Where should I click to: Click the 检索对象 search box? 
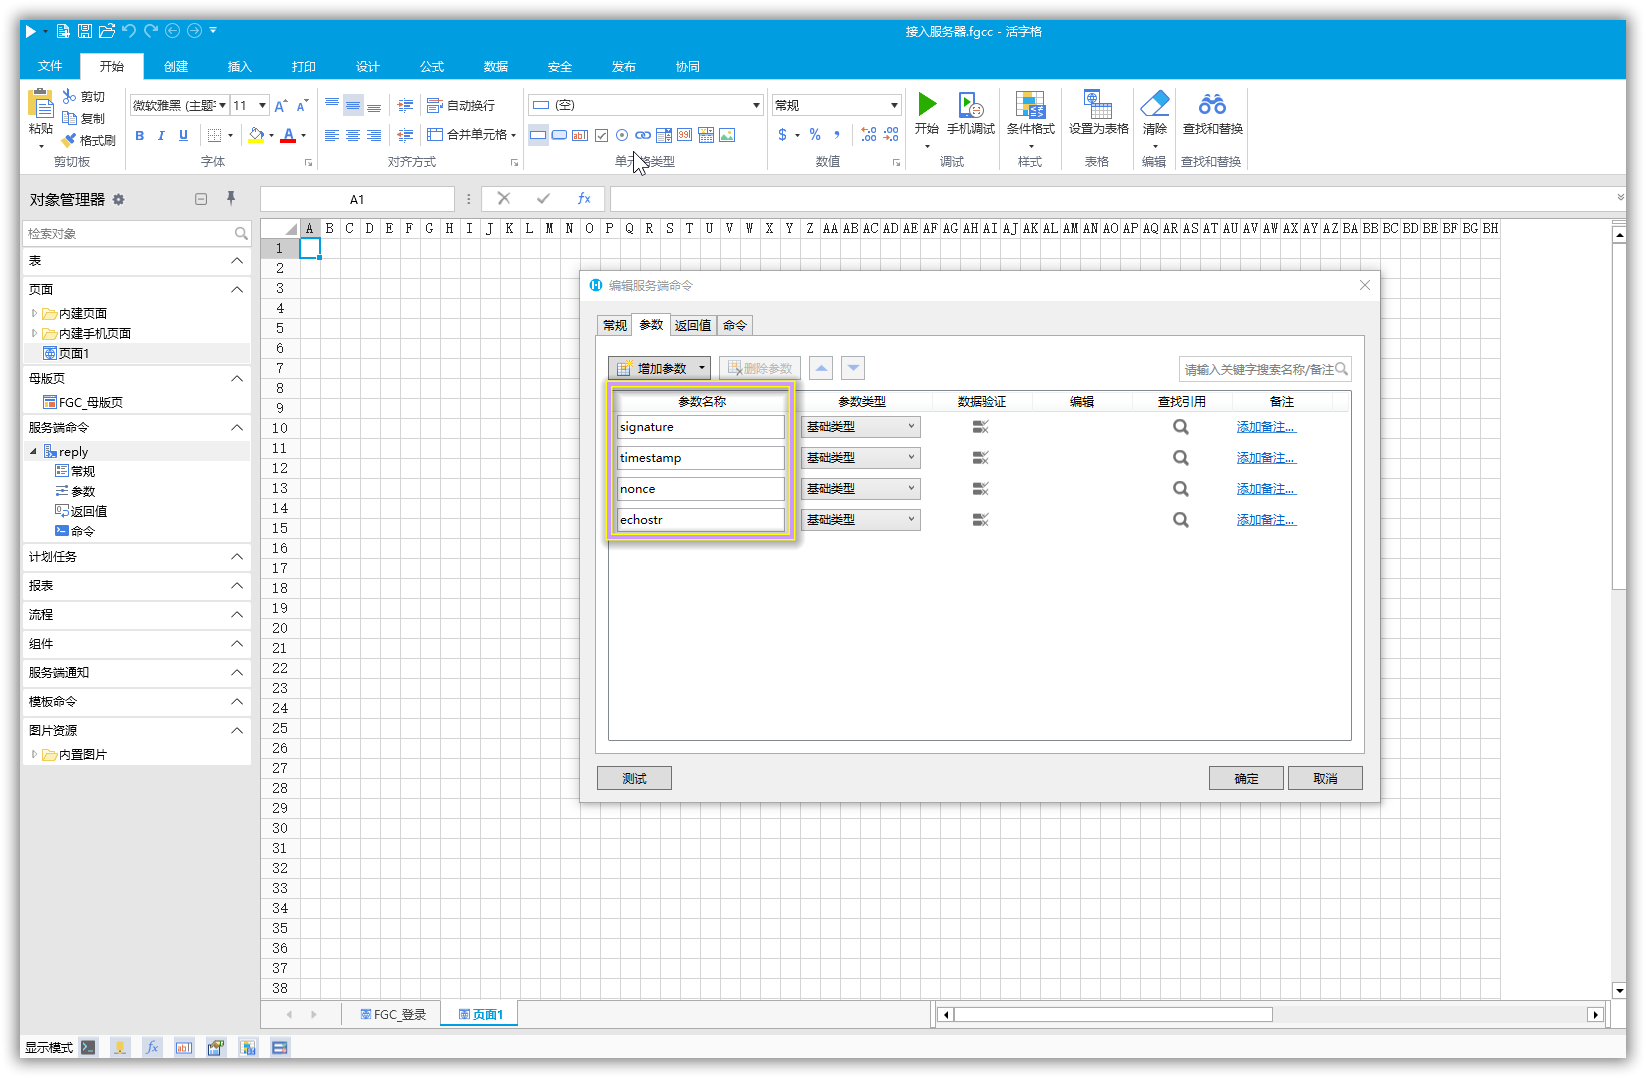(136, 233)
